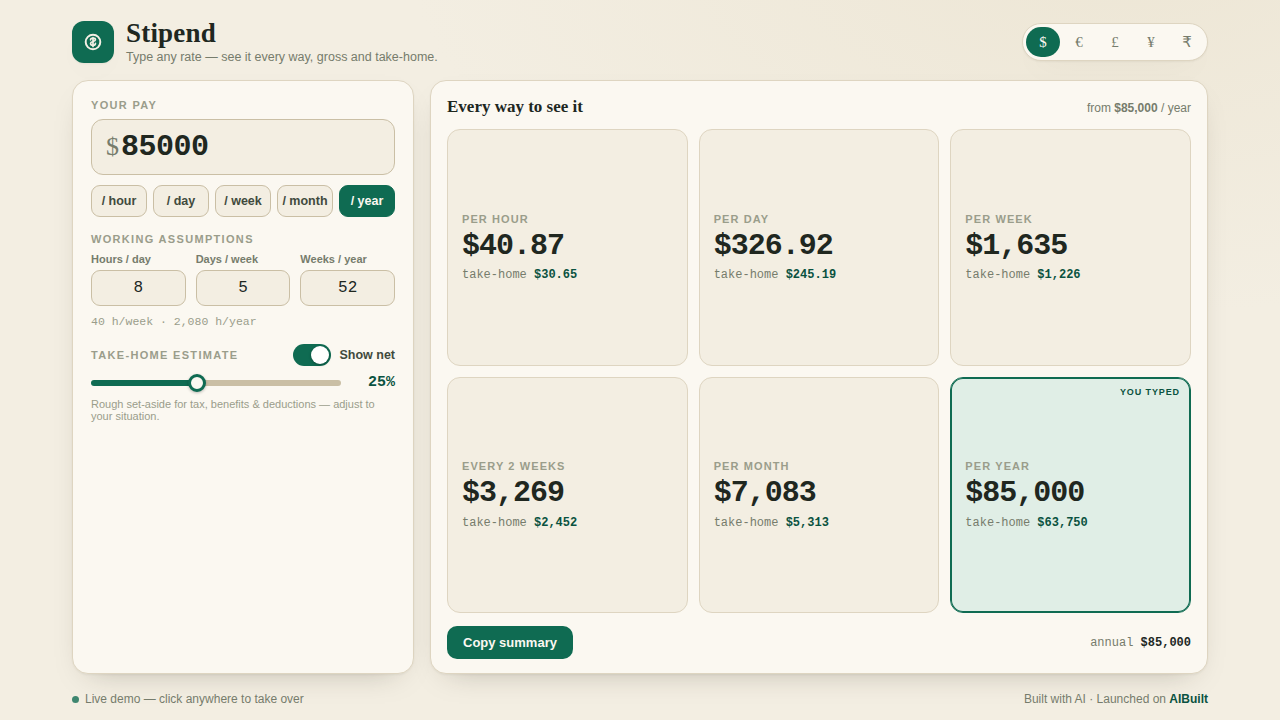
Task: Click the Stipend app title
Action: [171, 33]
